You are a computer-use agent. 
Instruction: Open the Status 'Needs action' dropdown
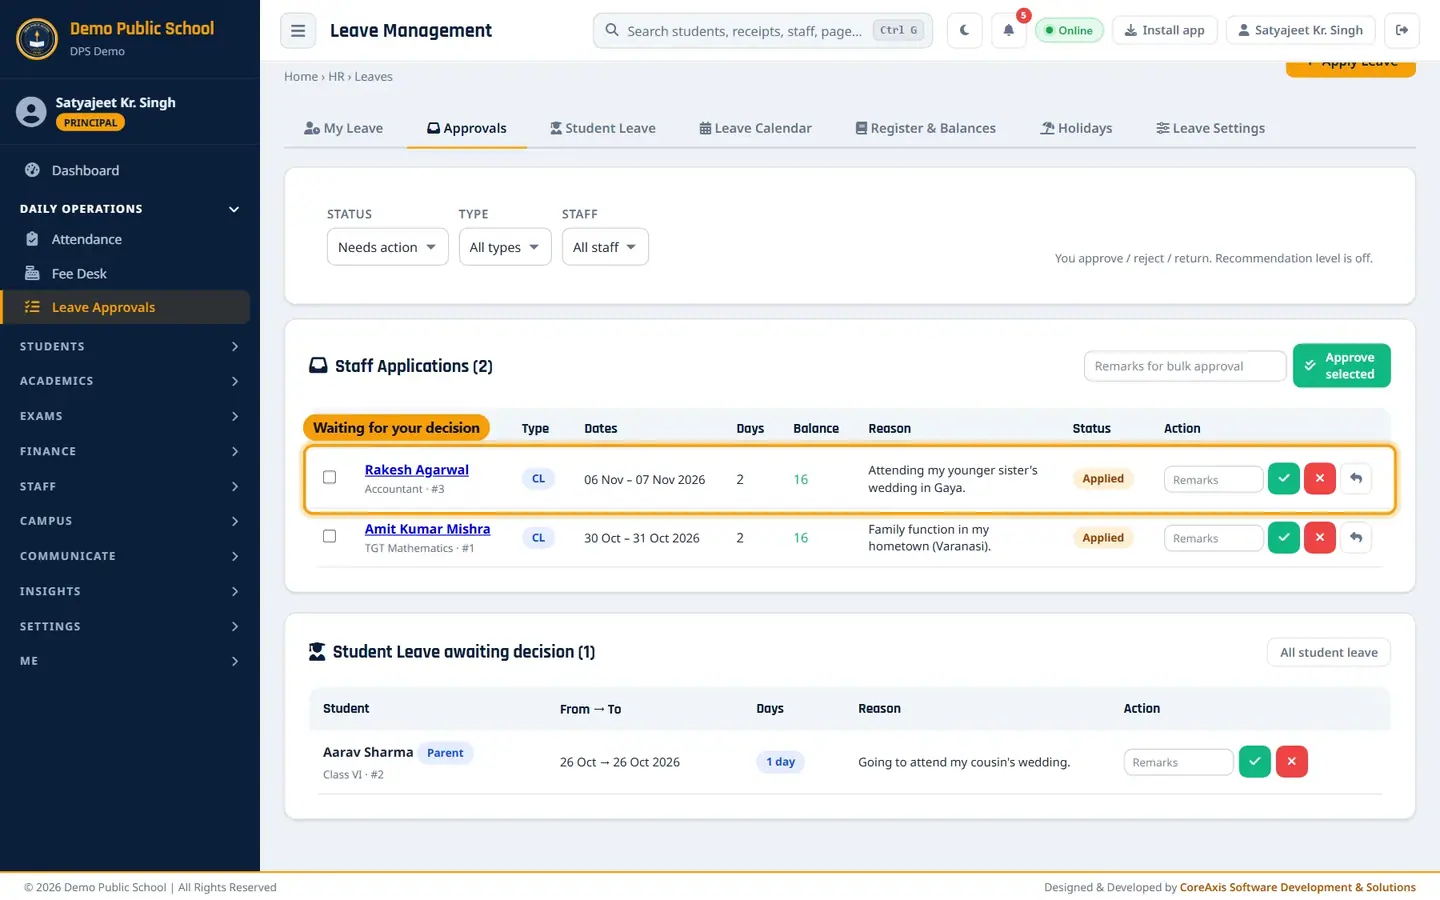pos(387,247)
